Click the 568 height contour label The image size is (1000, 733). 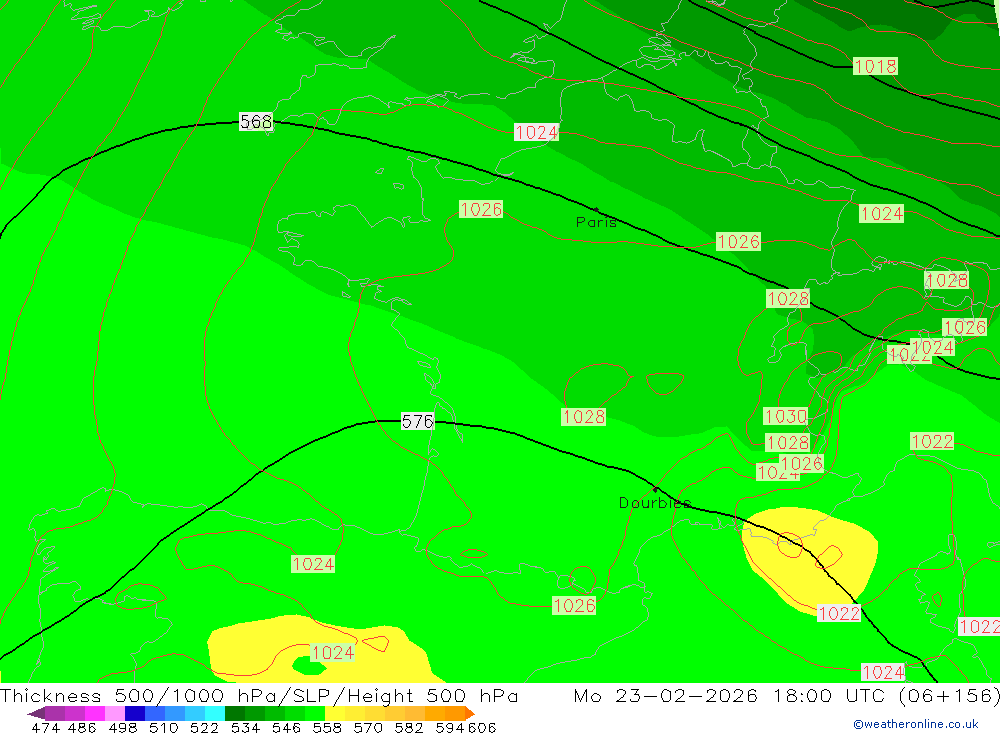pyautogui.click(x=256, y=121)
